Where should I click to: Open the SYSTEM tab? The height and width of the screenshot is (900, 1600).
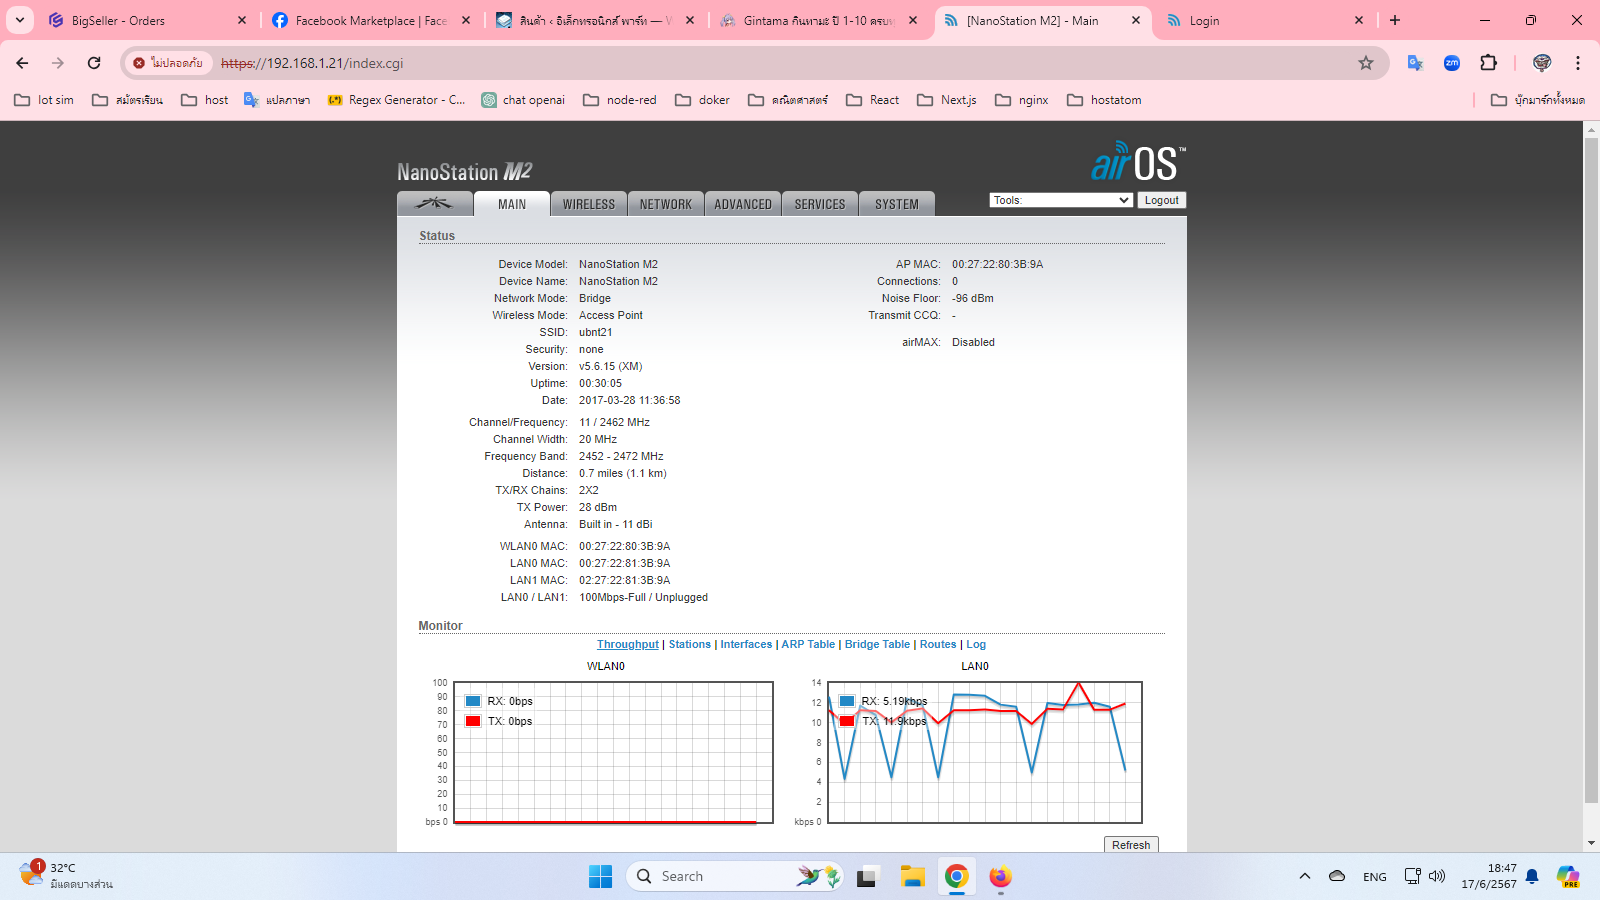tap(897, 204)
